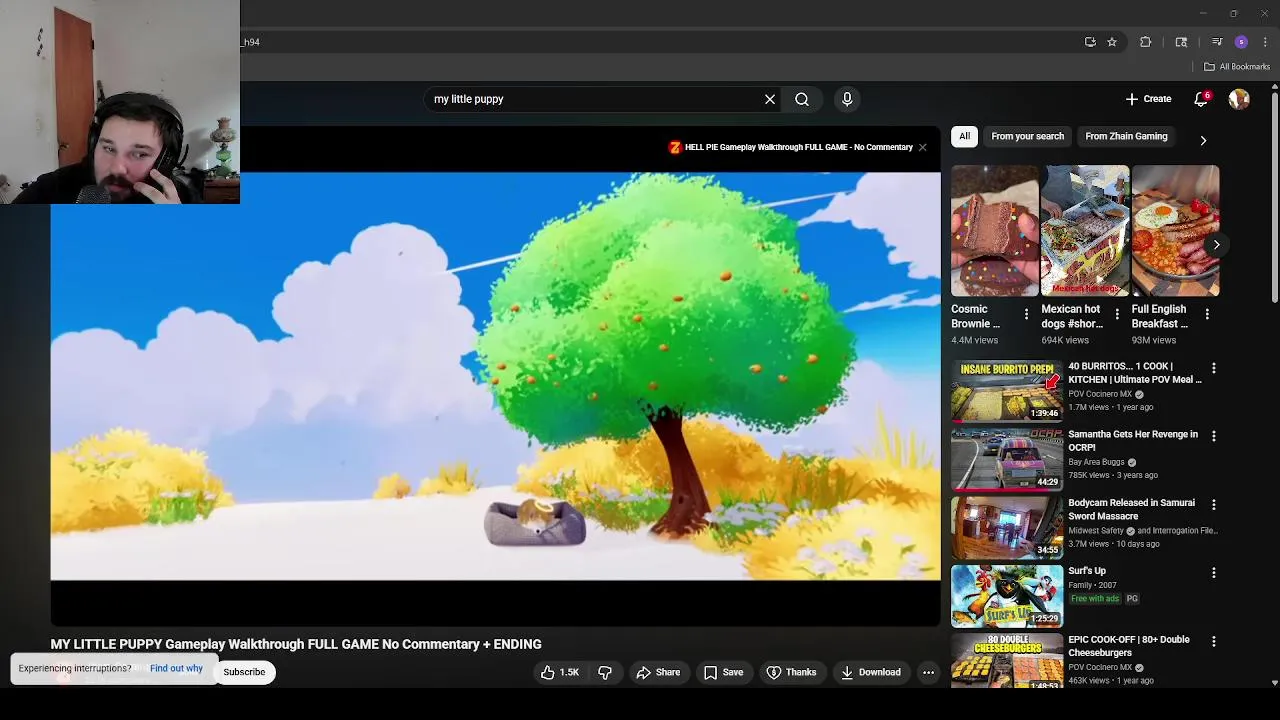
Task: Open the YouTube account avatar menu
Action: 1239,99
